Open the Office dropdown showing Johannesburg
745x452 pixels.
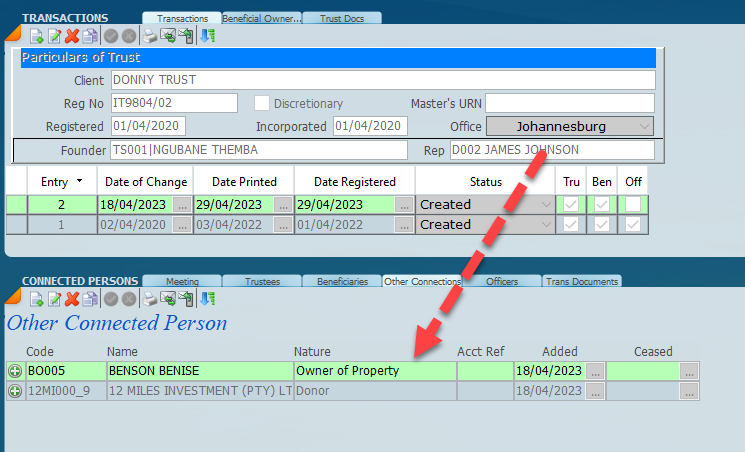pos(643,126)
